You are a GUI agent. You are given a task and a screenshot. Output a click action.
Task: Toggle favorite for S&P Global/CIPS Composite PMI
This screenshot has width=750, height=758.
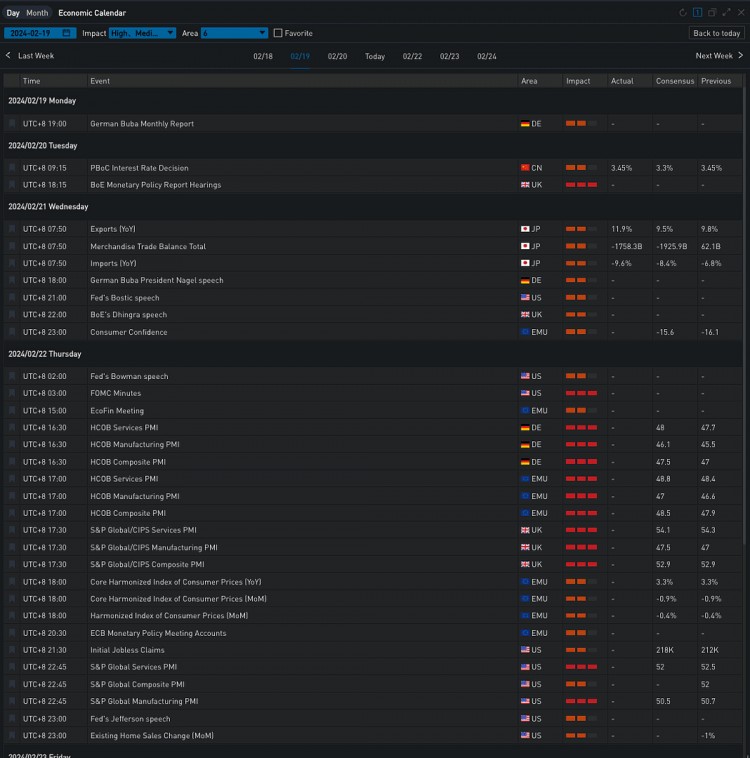point(12,564)
